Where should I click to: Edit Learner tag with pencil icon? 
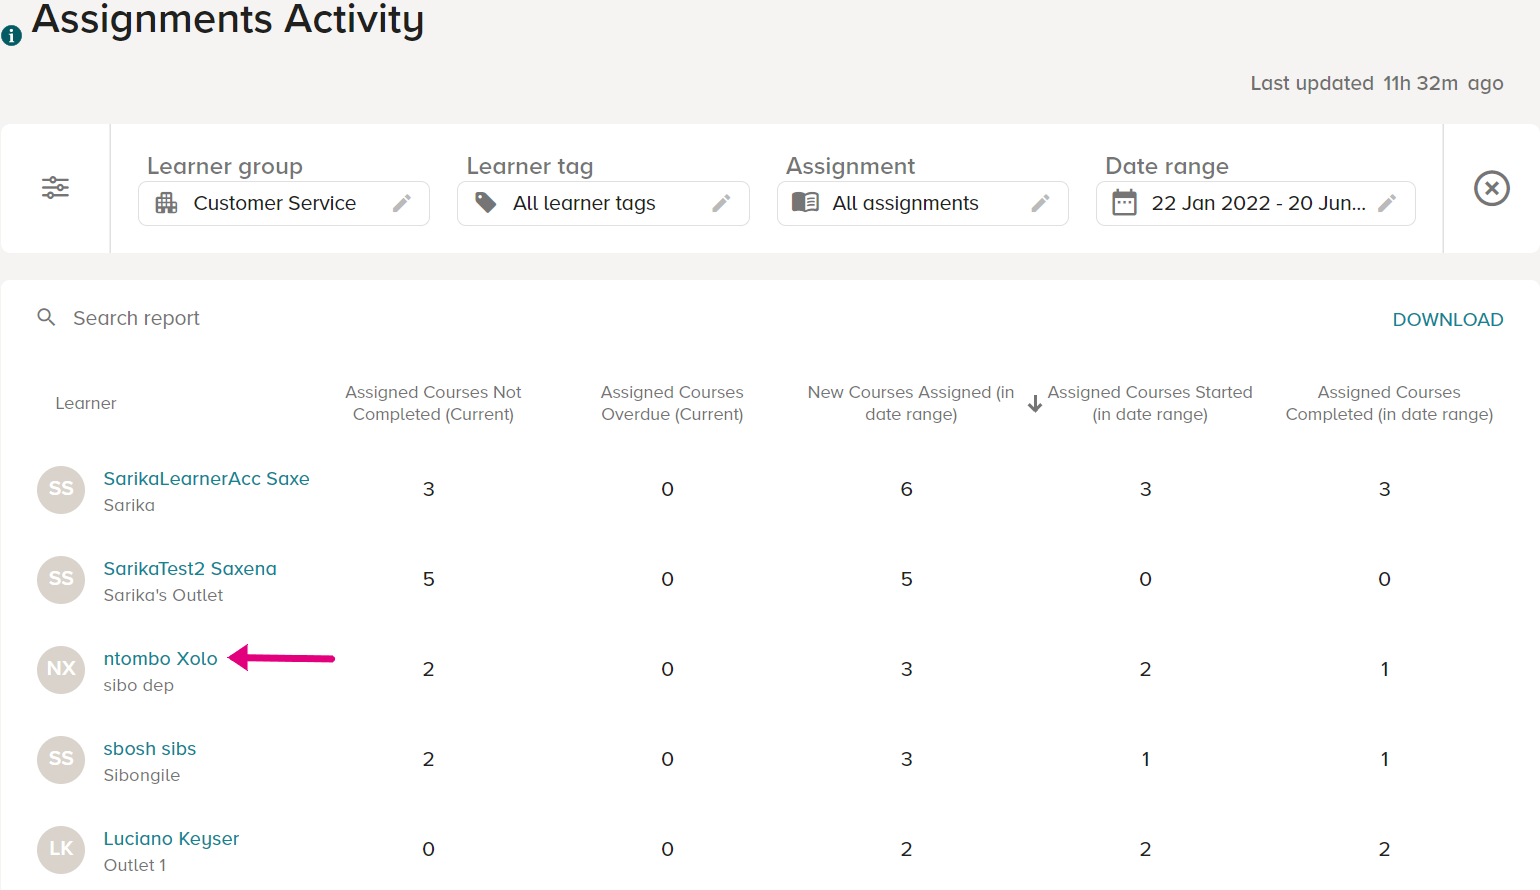coord(721,203)
